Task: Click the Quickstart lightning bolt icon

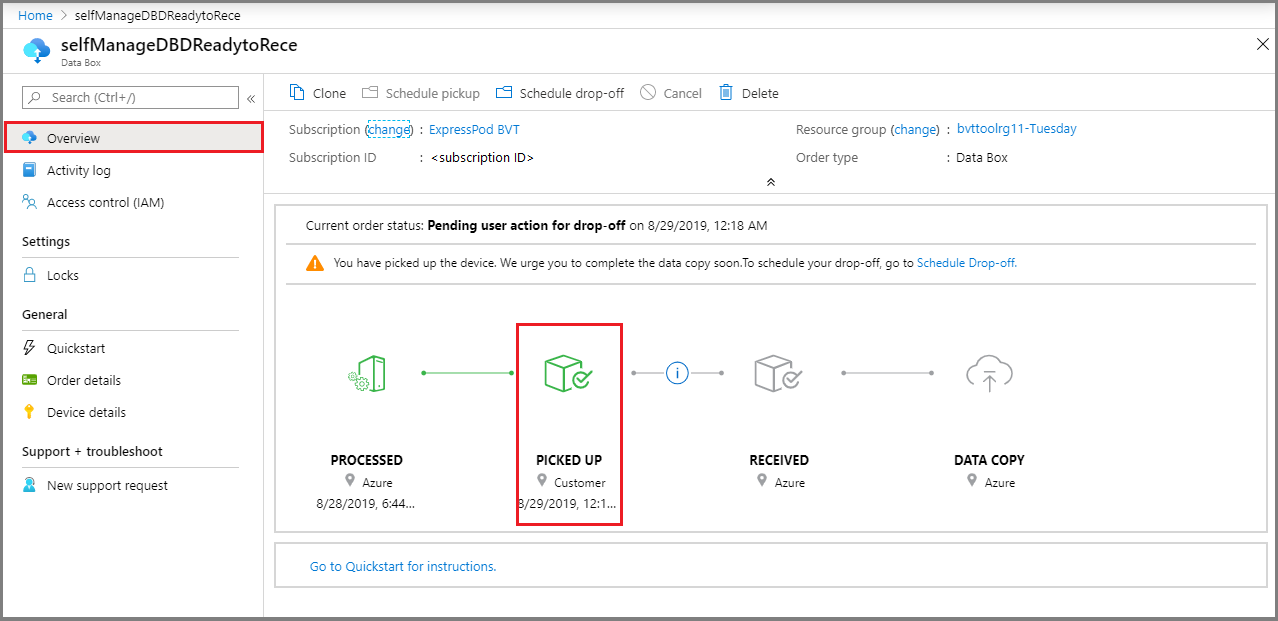Action: [29, 348]
